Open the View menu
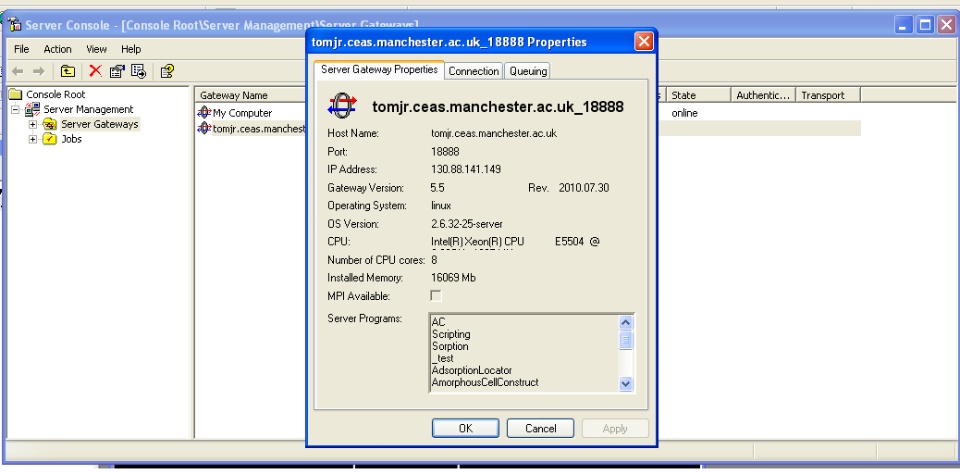 coord(97,49)
